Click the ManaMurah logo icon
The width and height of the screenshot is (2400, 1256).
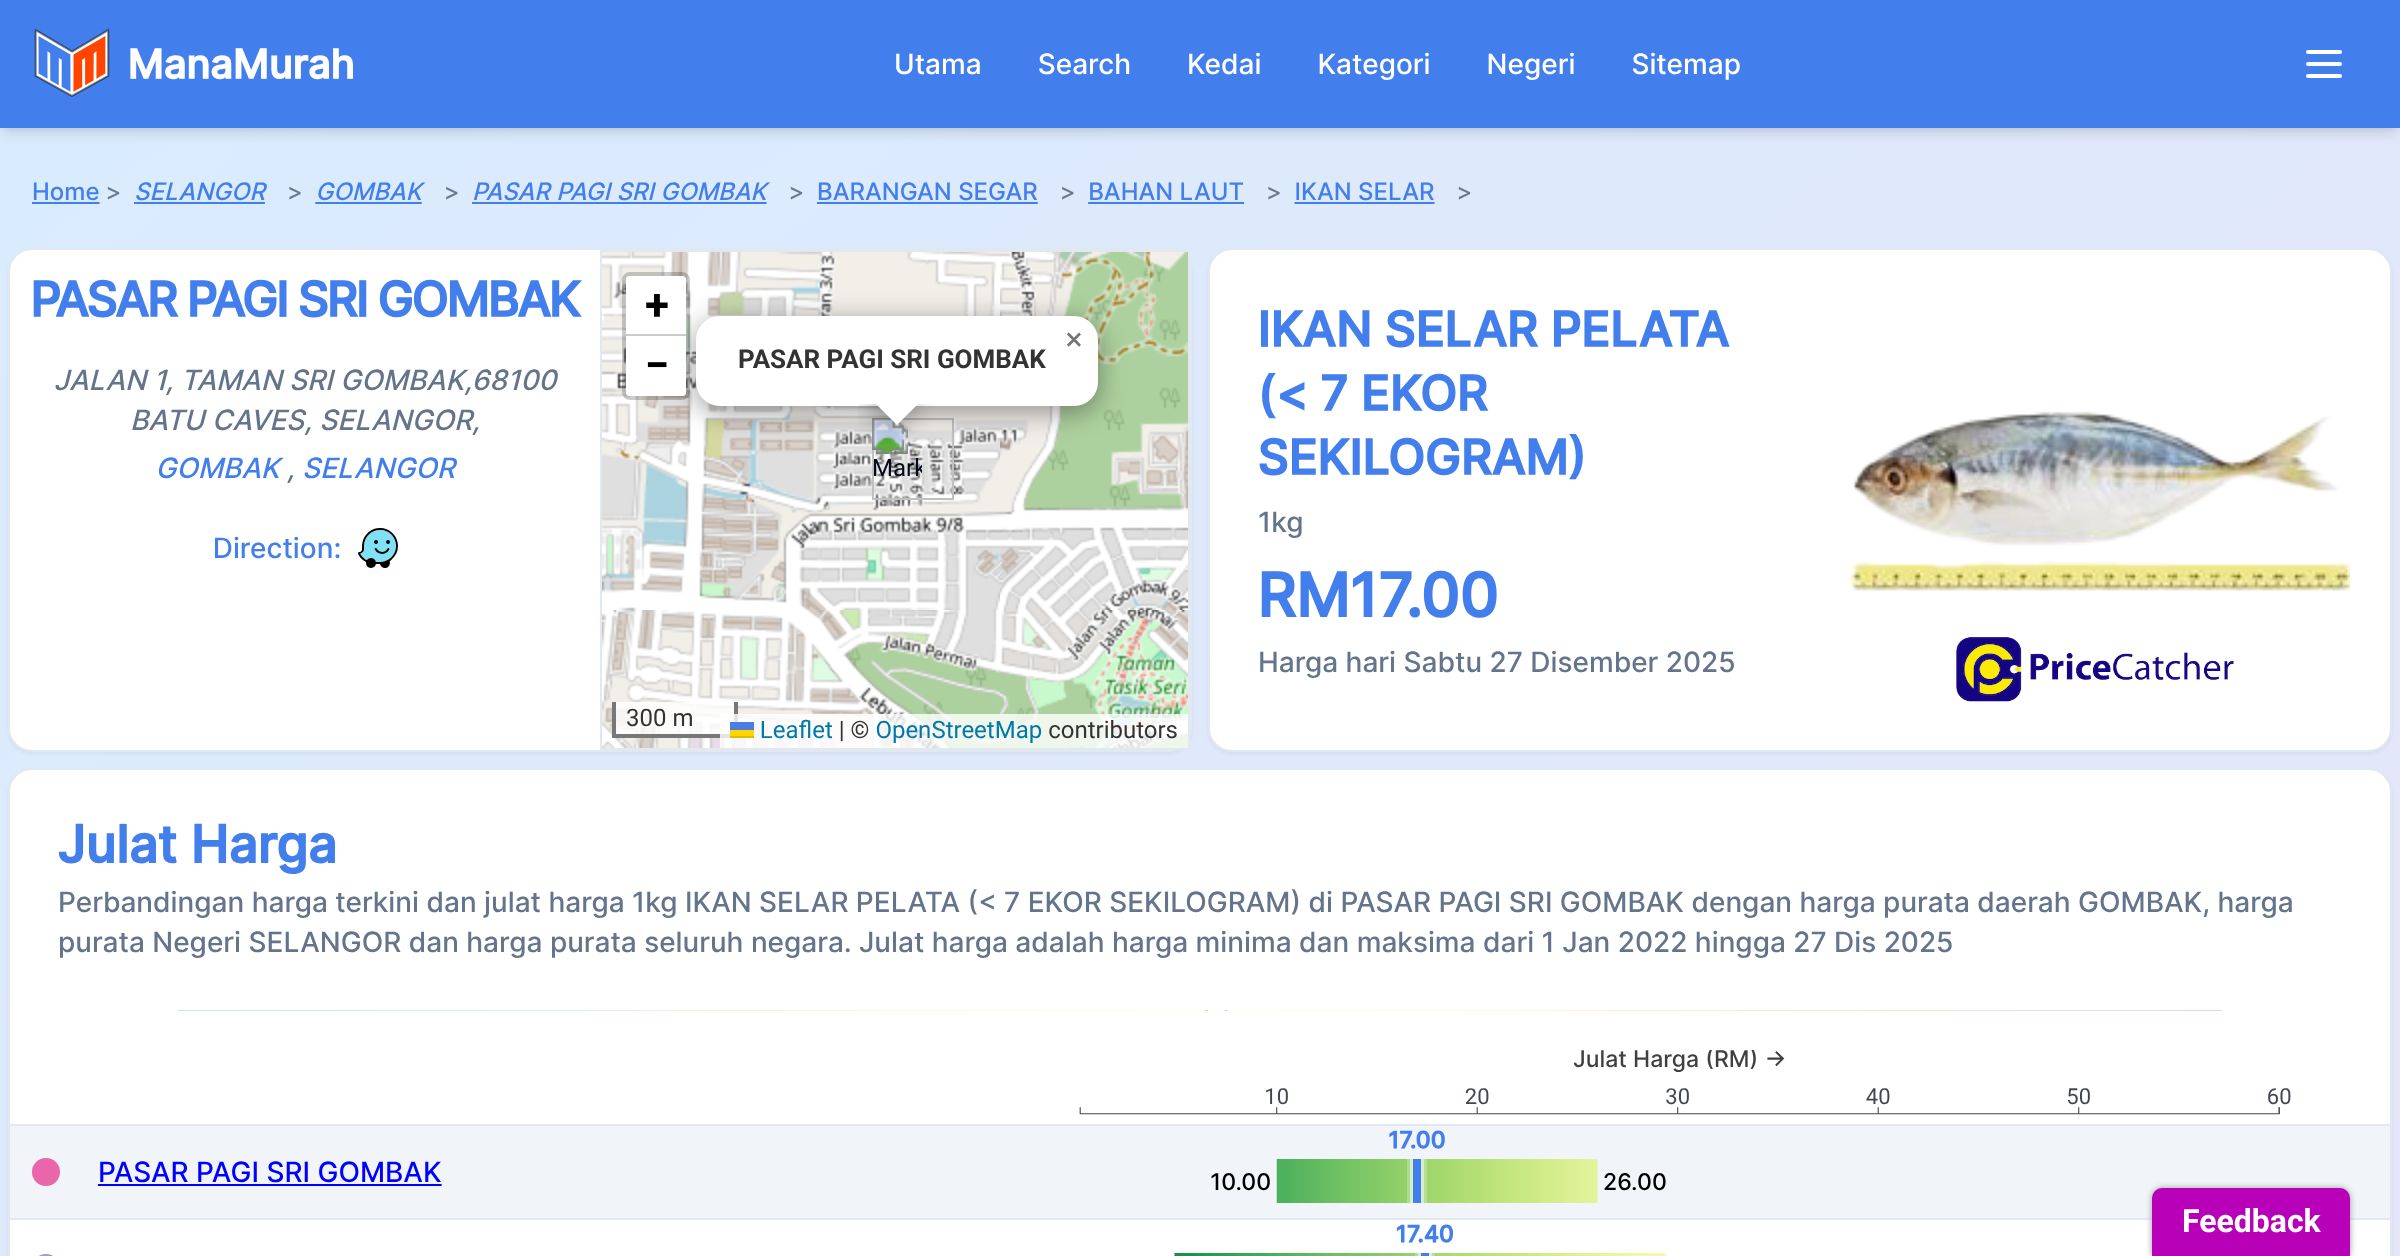point(71,63)
